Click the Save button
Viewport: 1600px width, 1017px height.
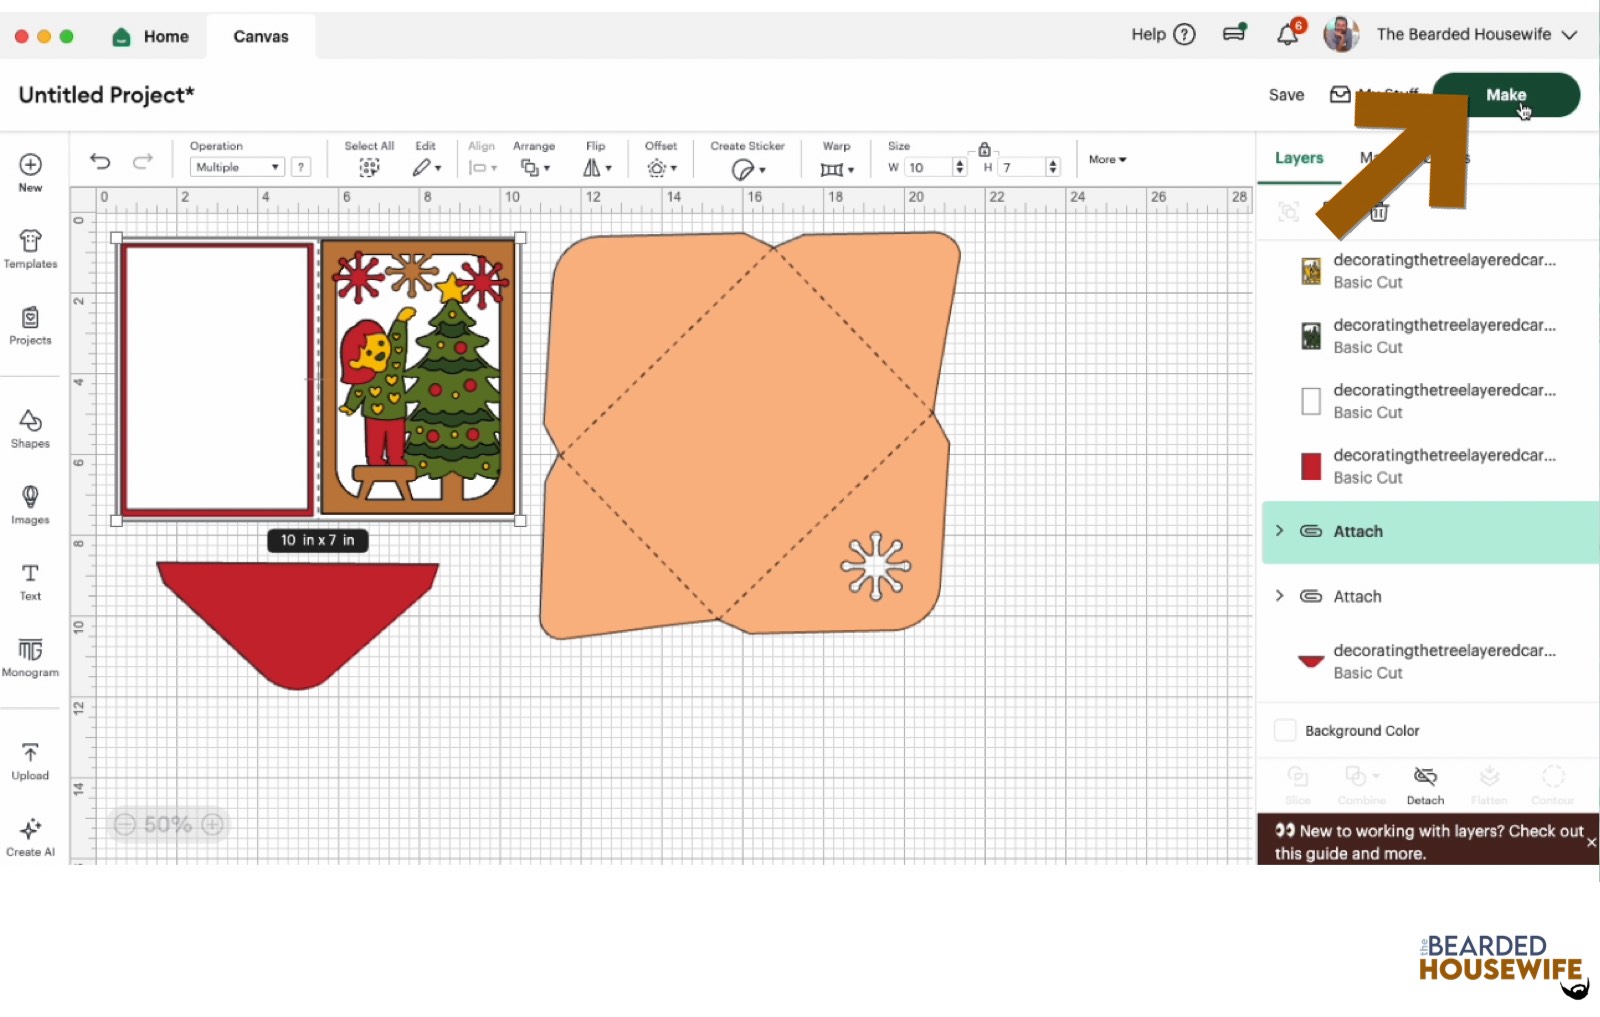click(1286, 95)
